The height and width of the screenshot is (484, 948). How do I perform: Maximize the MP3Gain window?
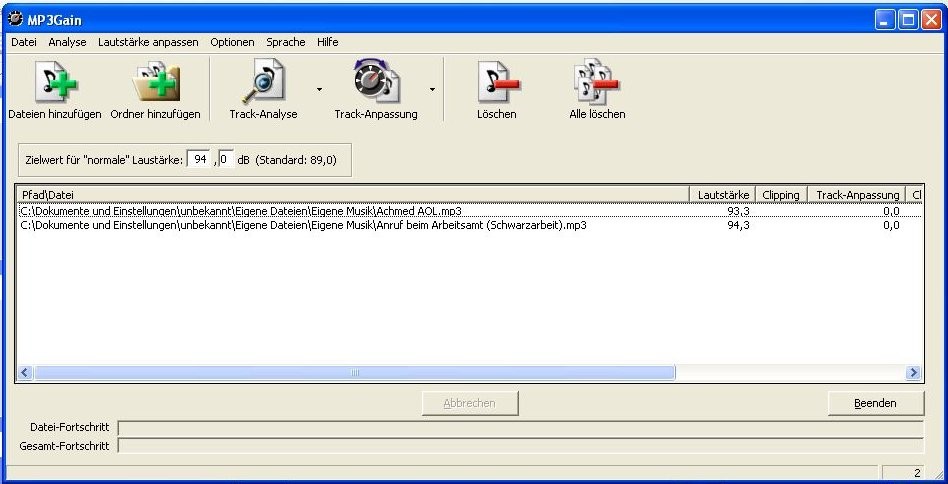pos(908,20)
